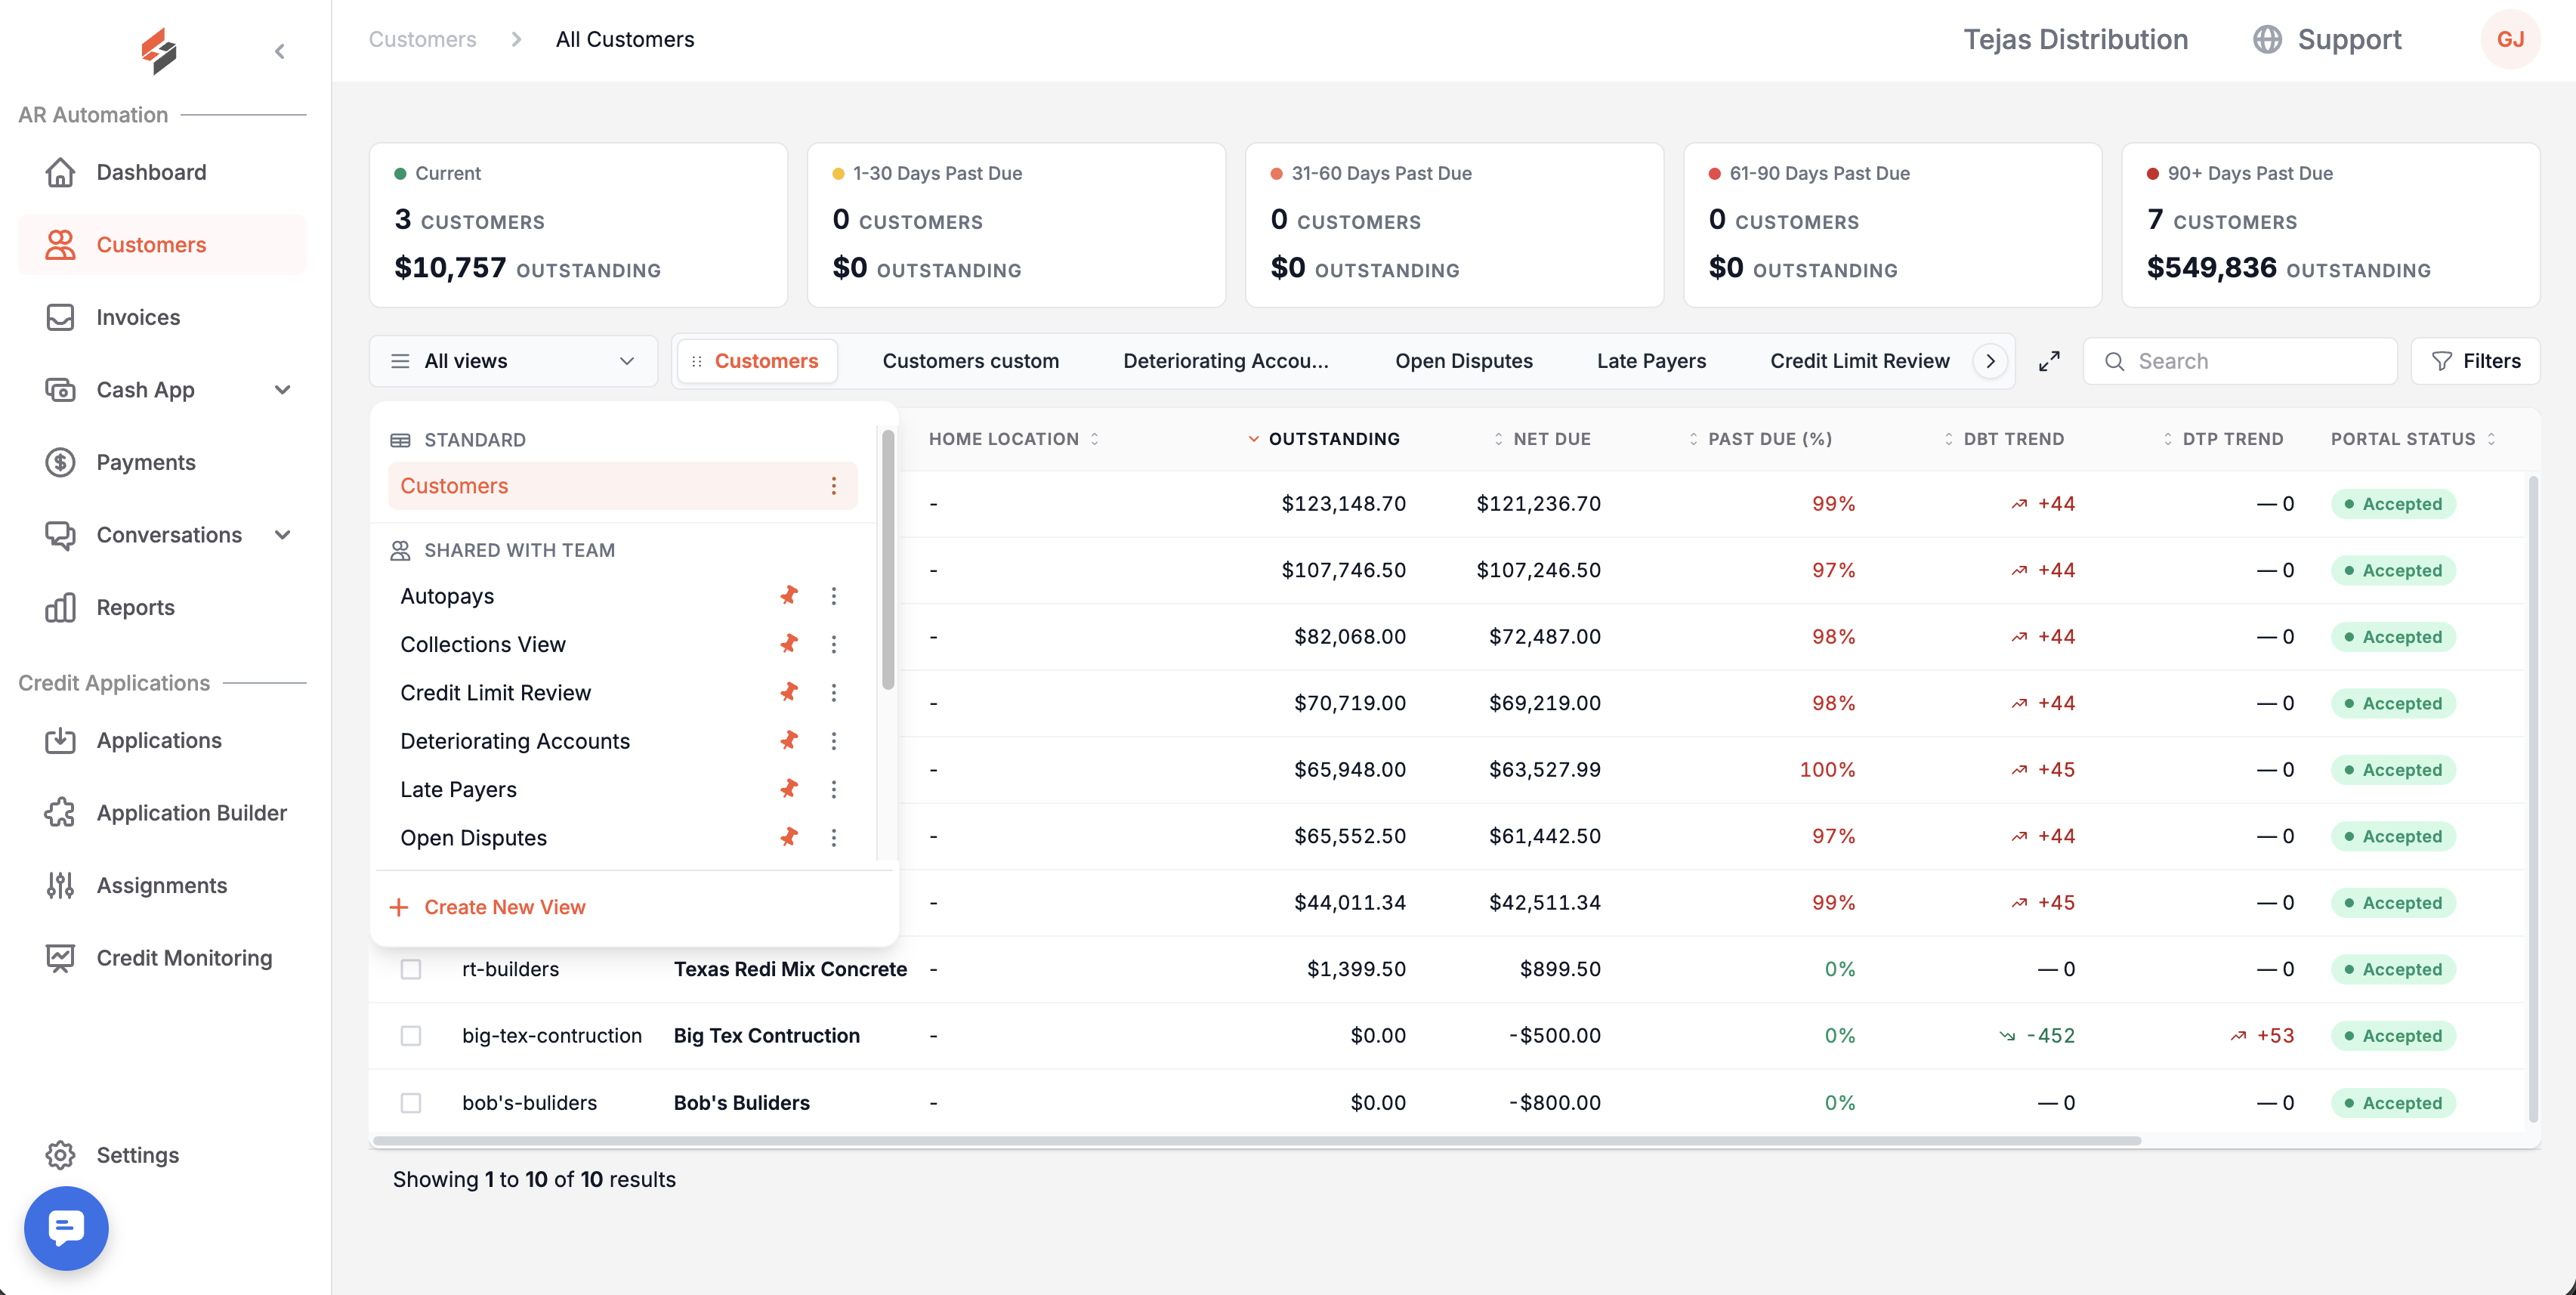
Task: Expand the Cash App submenu
Action: [283, 390]
